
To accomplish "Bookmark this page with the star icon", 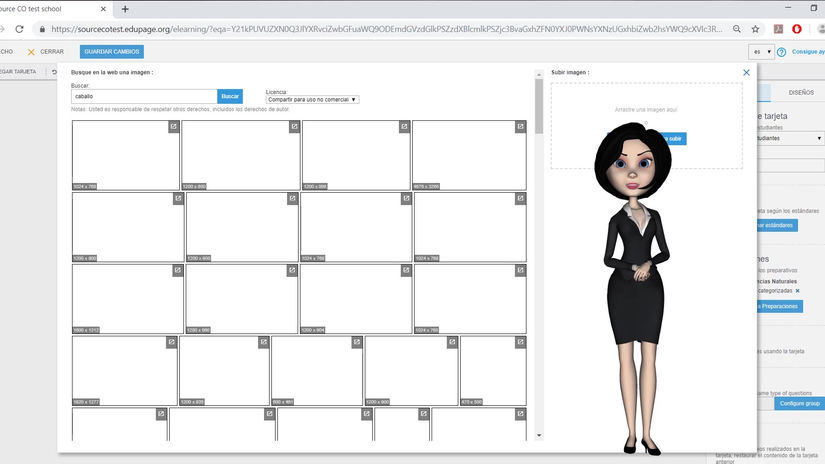I will pyautogui.click(x=756, y=29).
